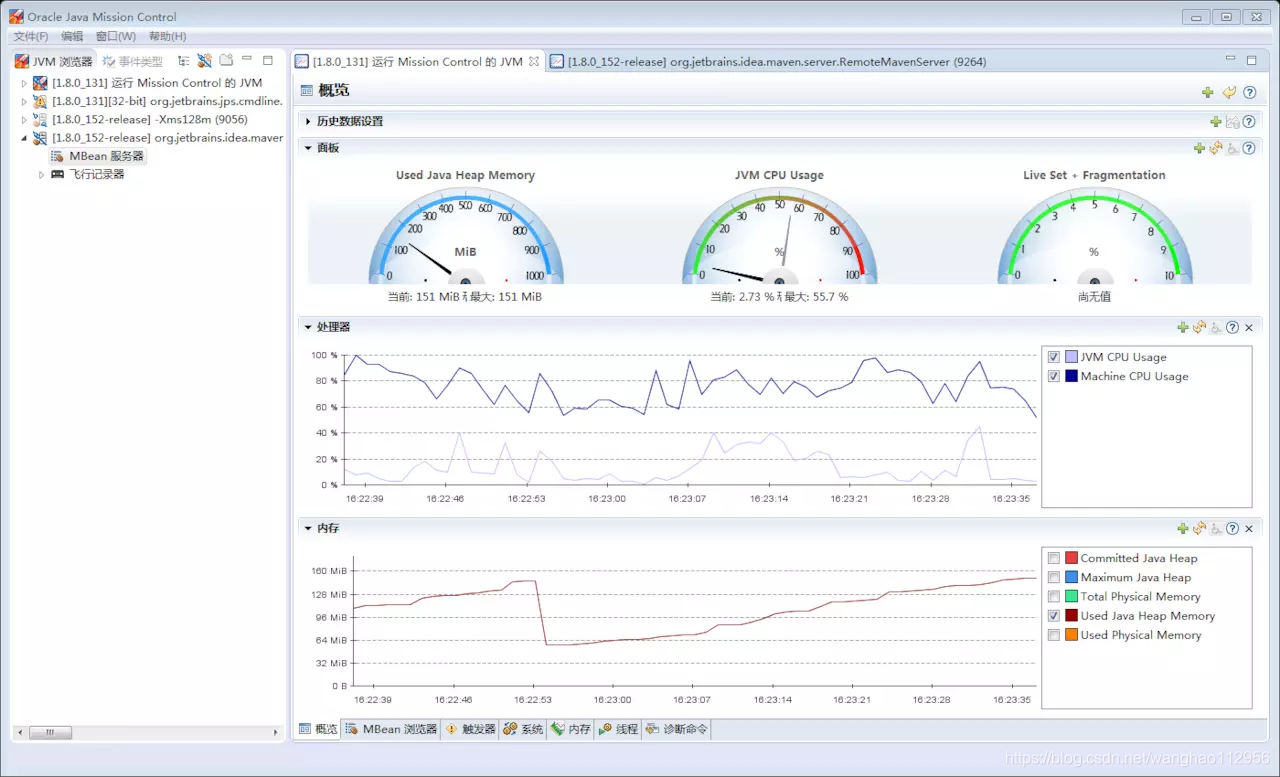Image resolution: width=1280 pixels, height=777 pixels.
Task: Close the 运行 Mission Control 的 JVM tab
Action: [x=534, y=61]
